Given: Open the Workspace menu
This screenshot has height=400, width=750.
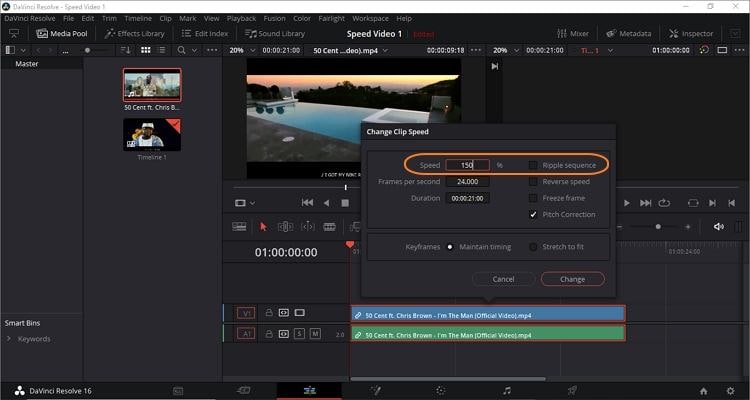Looking at the screenshot, I should click(370, 18).
